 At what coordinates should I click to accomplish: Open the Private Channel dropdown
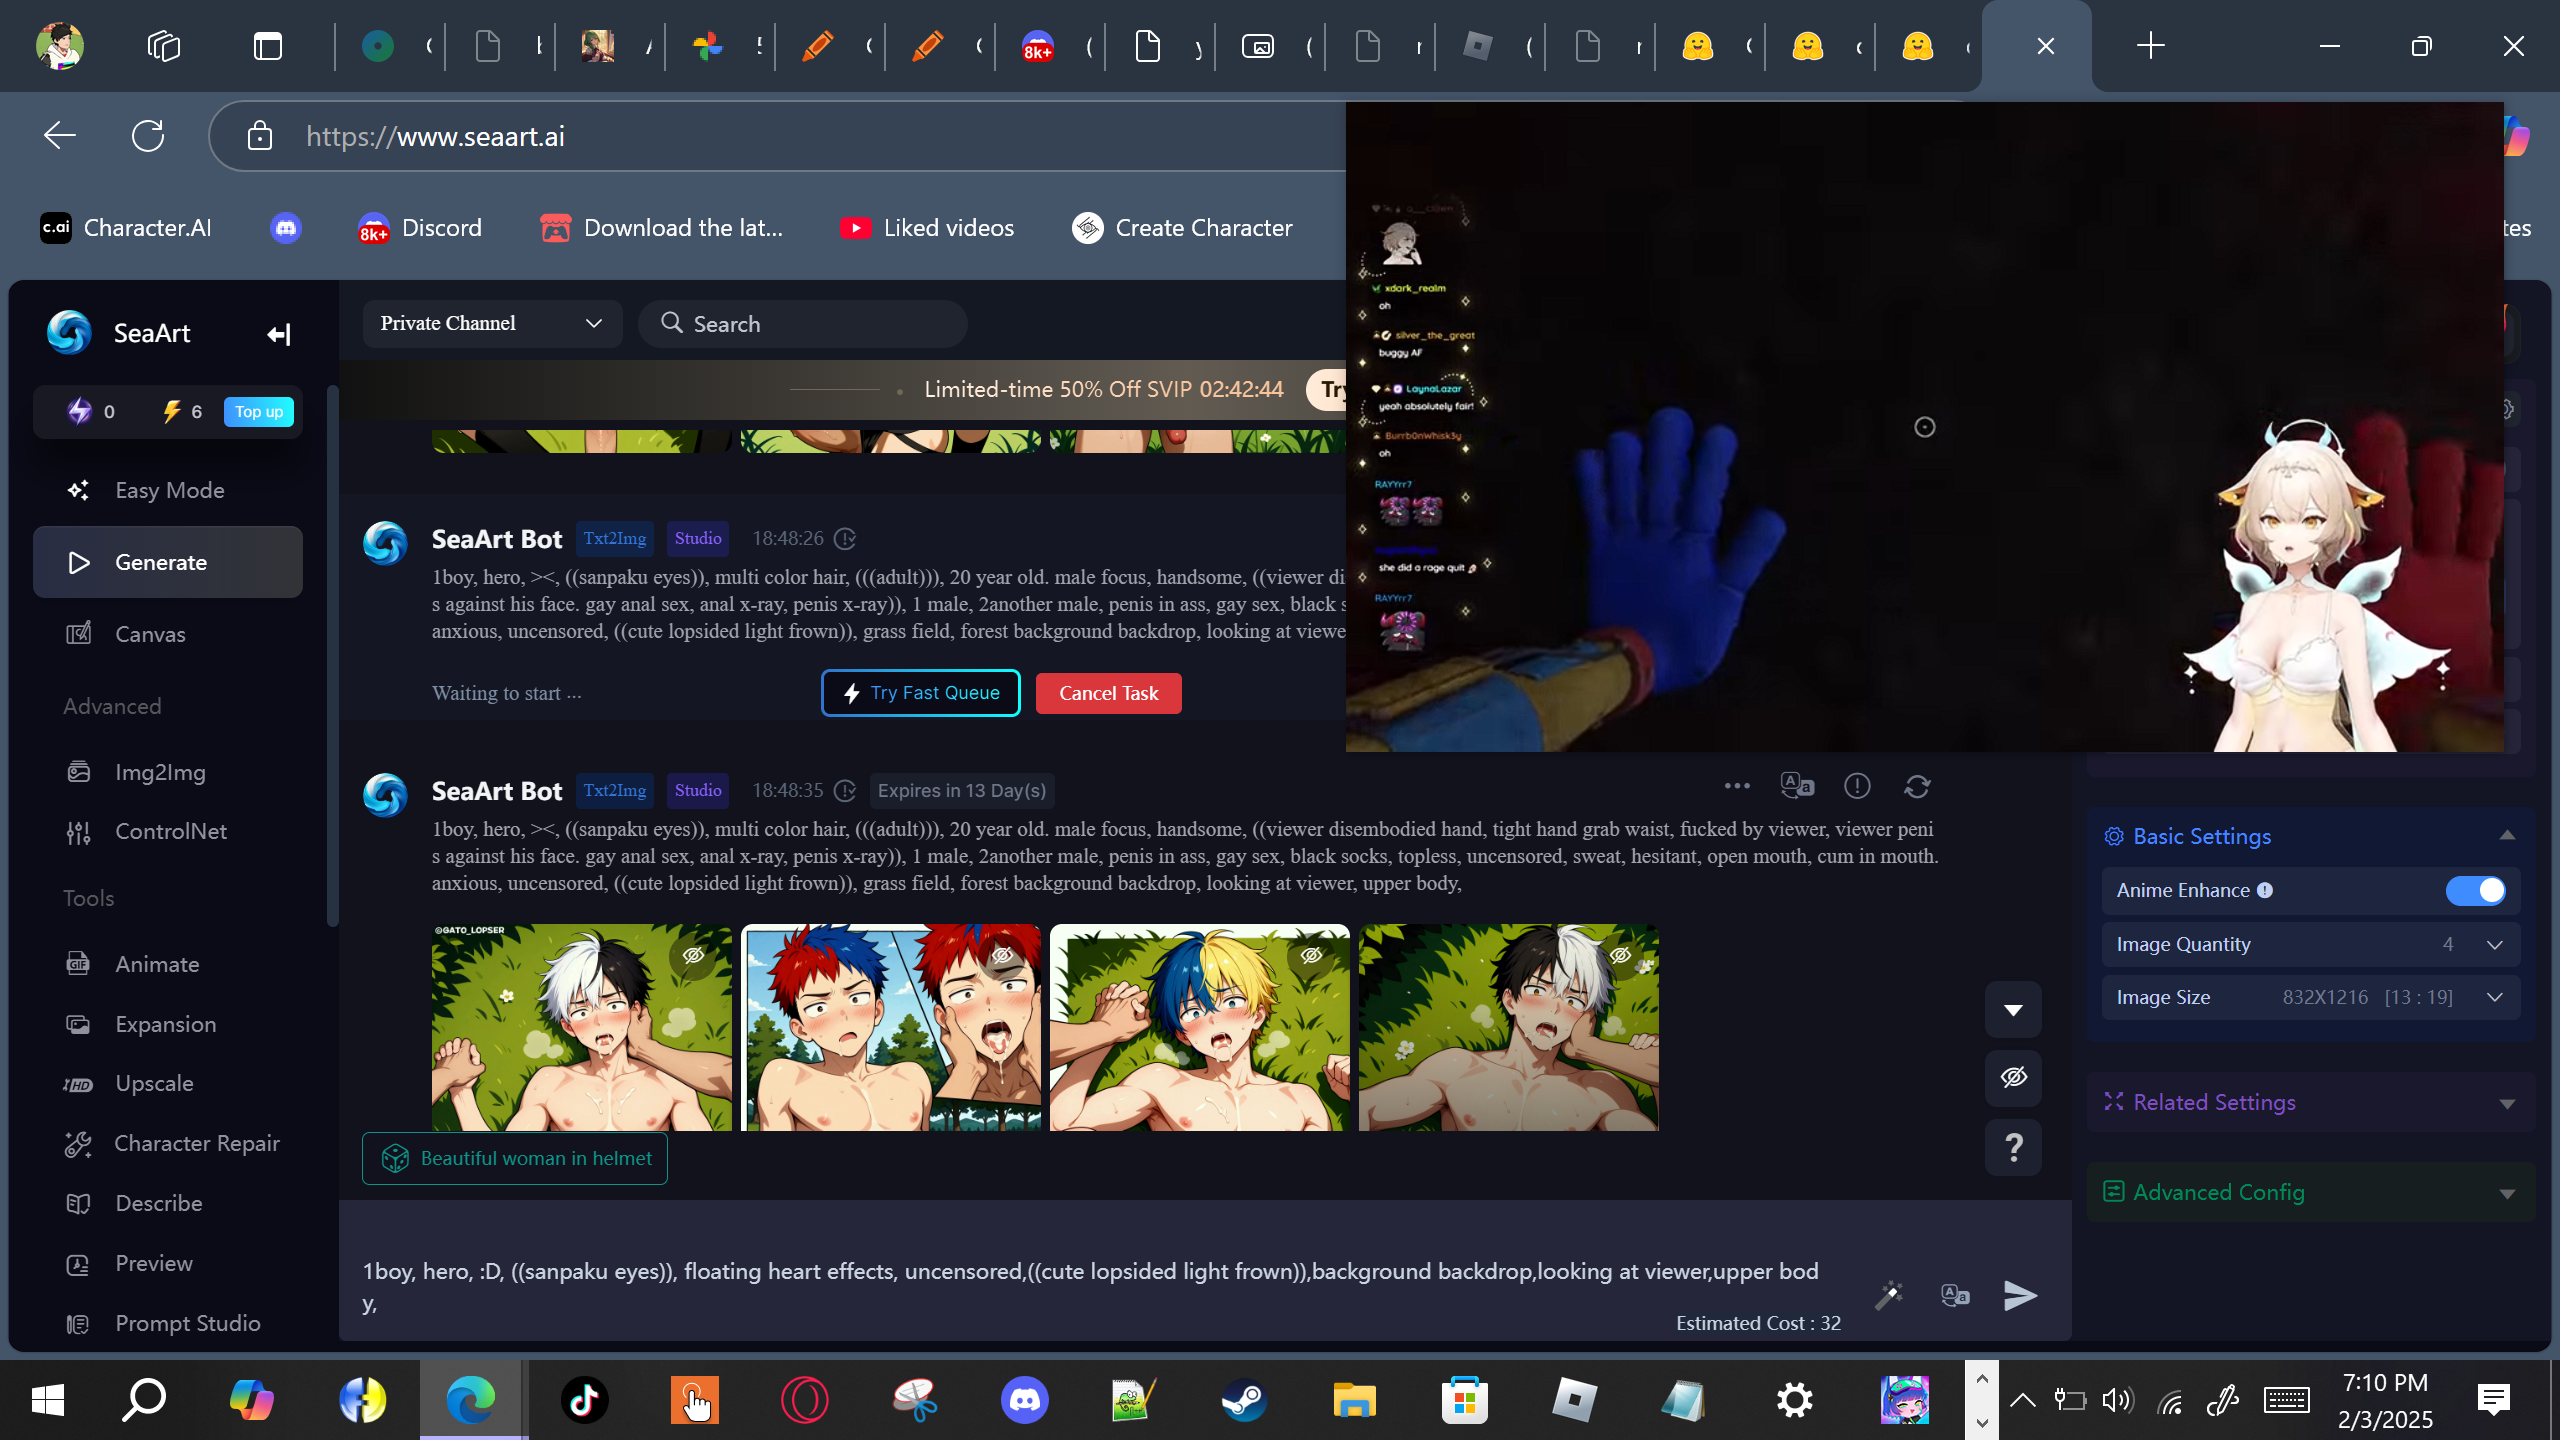[492, 323]
